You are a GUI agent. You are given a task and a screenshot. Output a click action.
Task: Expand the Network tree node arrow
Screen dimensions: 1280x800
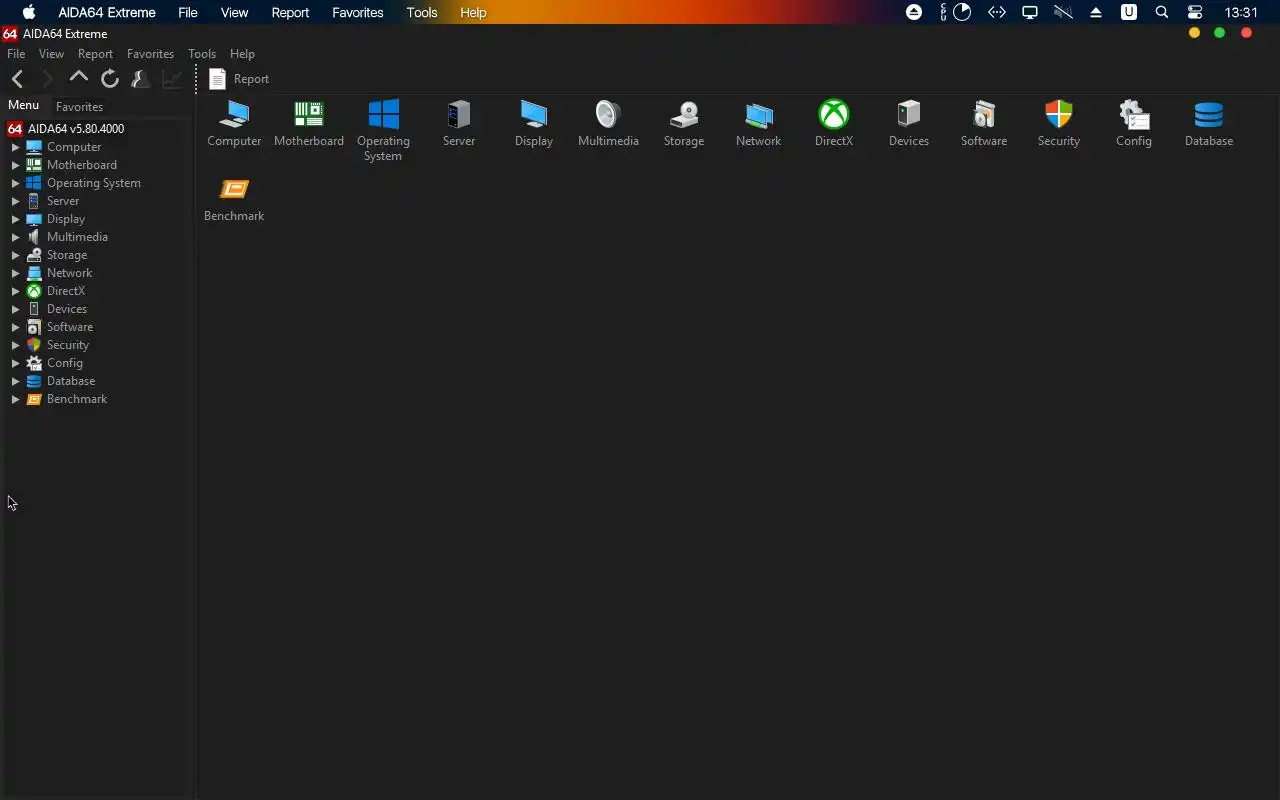[x=15, y=273]
